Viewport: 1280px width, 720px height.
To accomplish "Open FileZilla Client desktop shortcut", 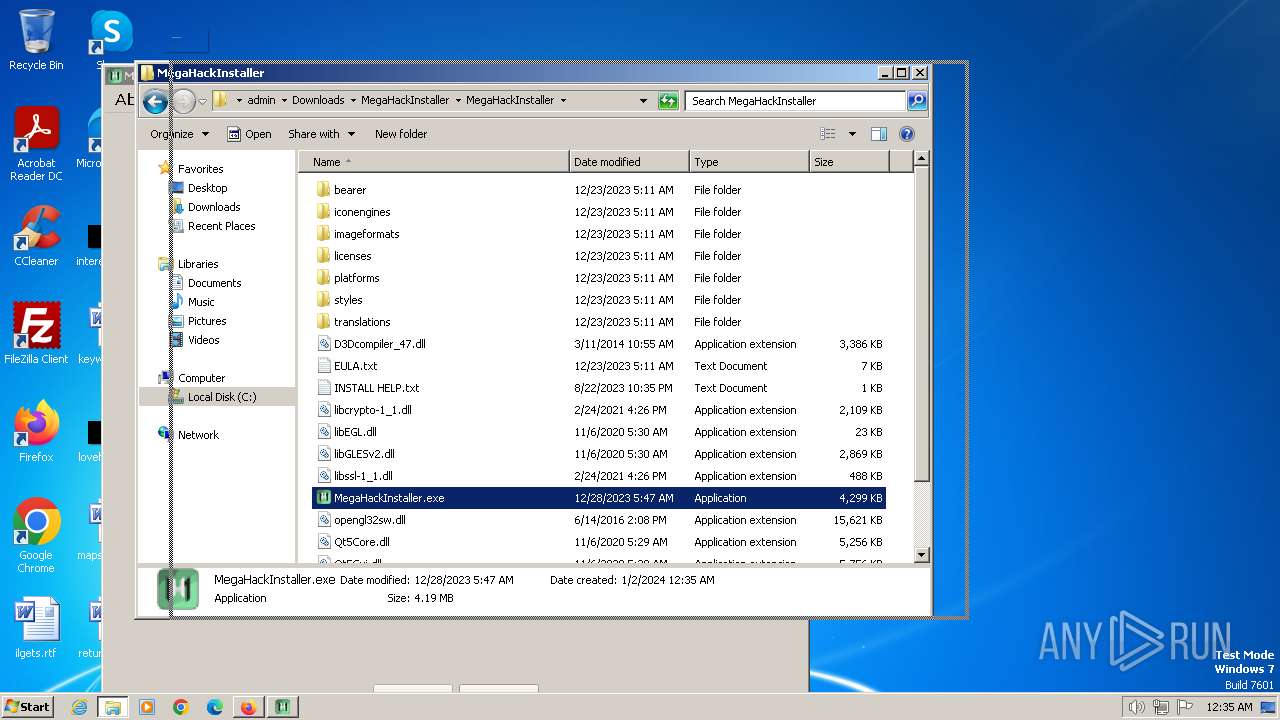I will 36,334.
